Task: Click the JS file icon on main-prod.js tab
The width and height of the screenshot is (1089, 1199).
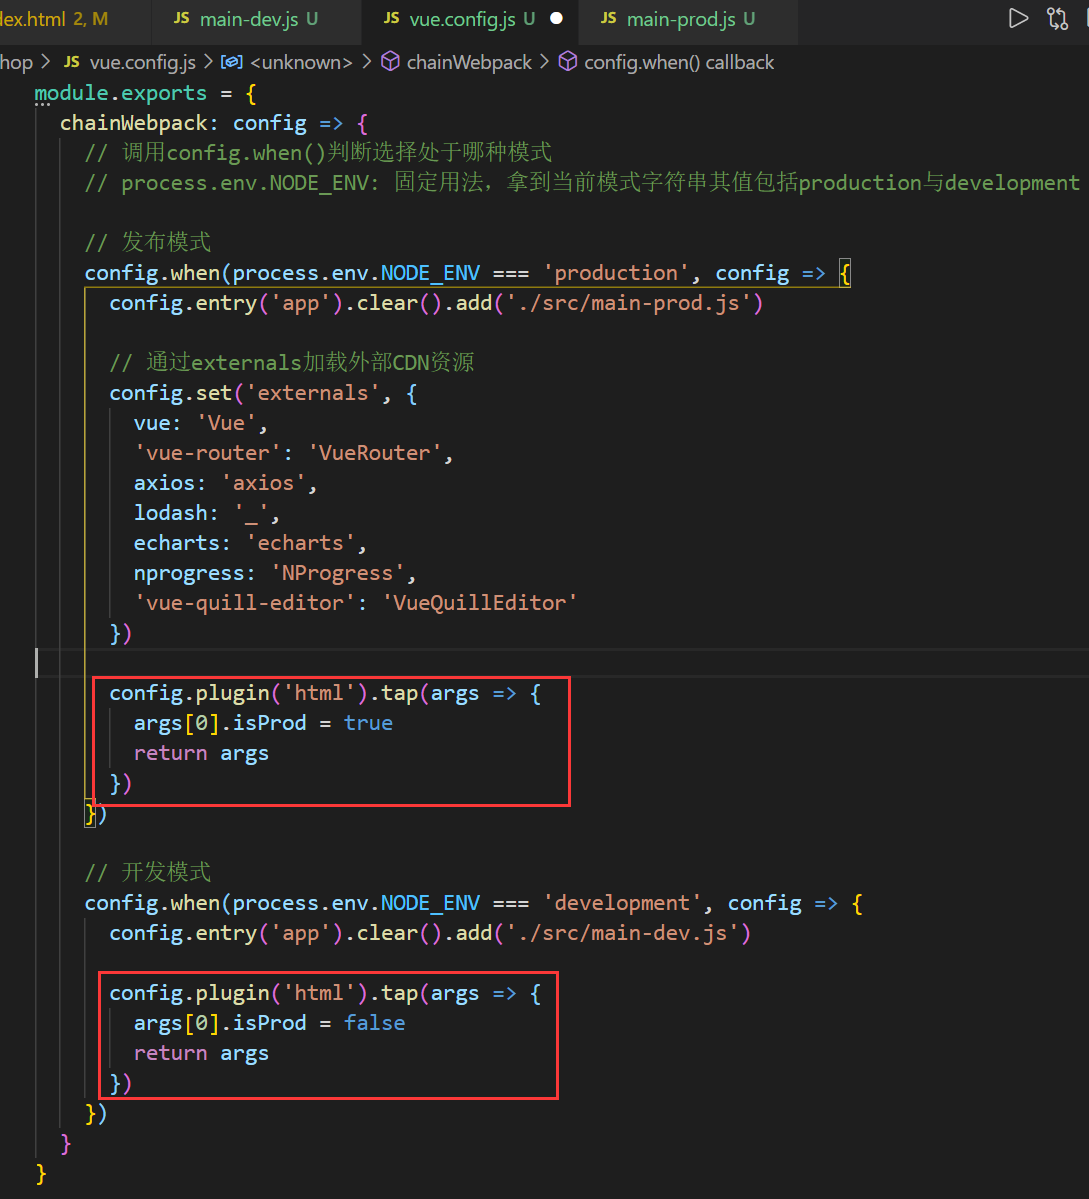Action: point(608,19)
